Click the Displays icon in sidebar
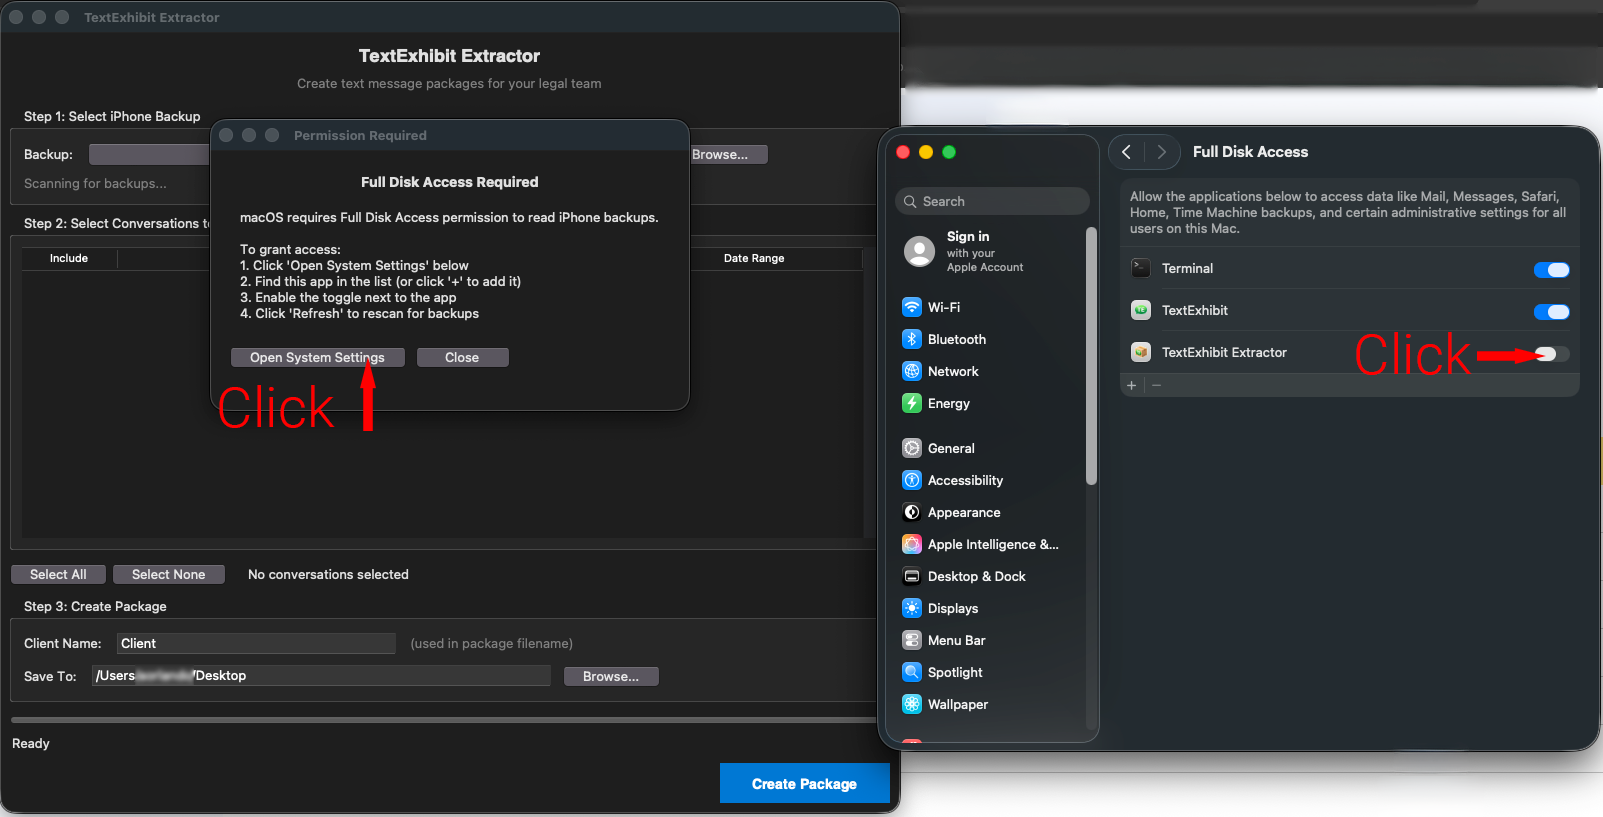This screenshot has width=1603, height=817. pos(911,608)
